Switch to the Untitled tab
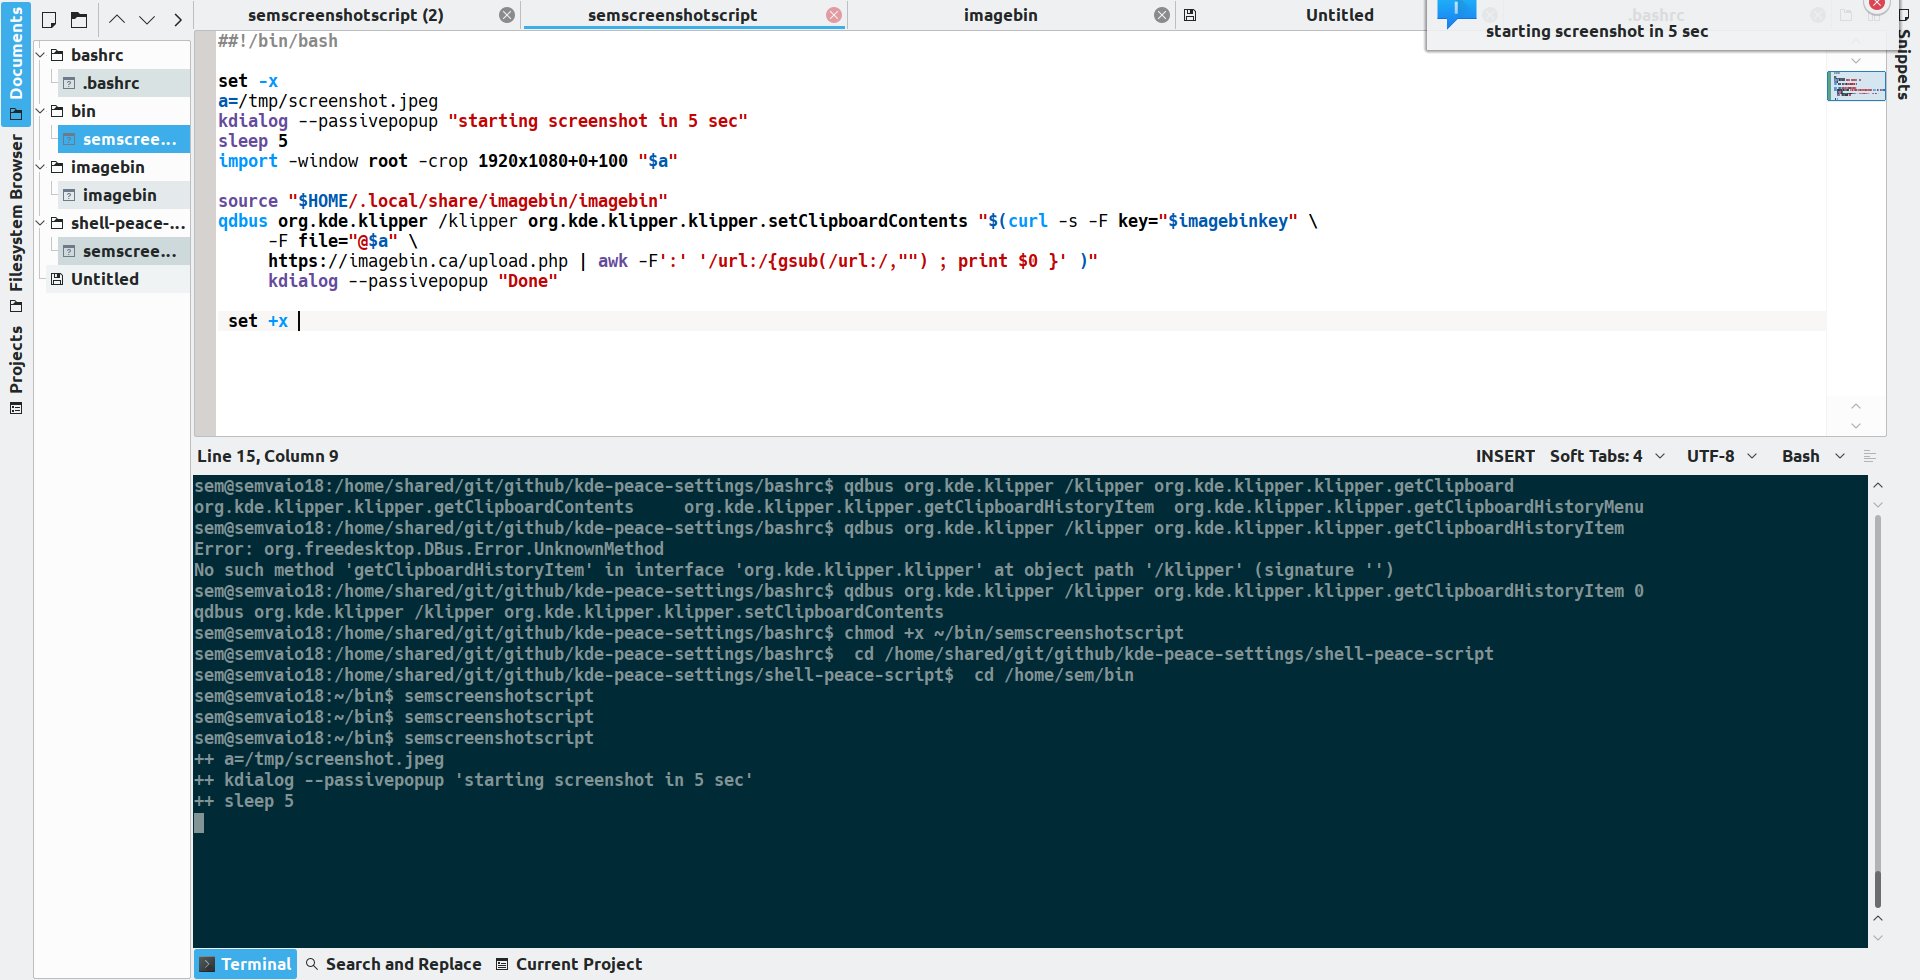 1339,15
